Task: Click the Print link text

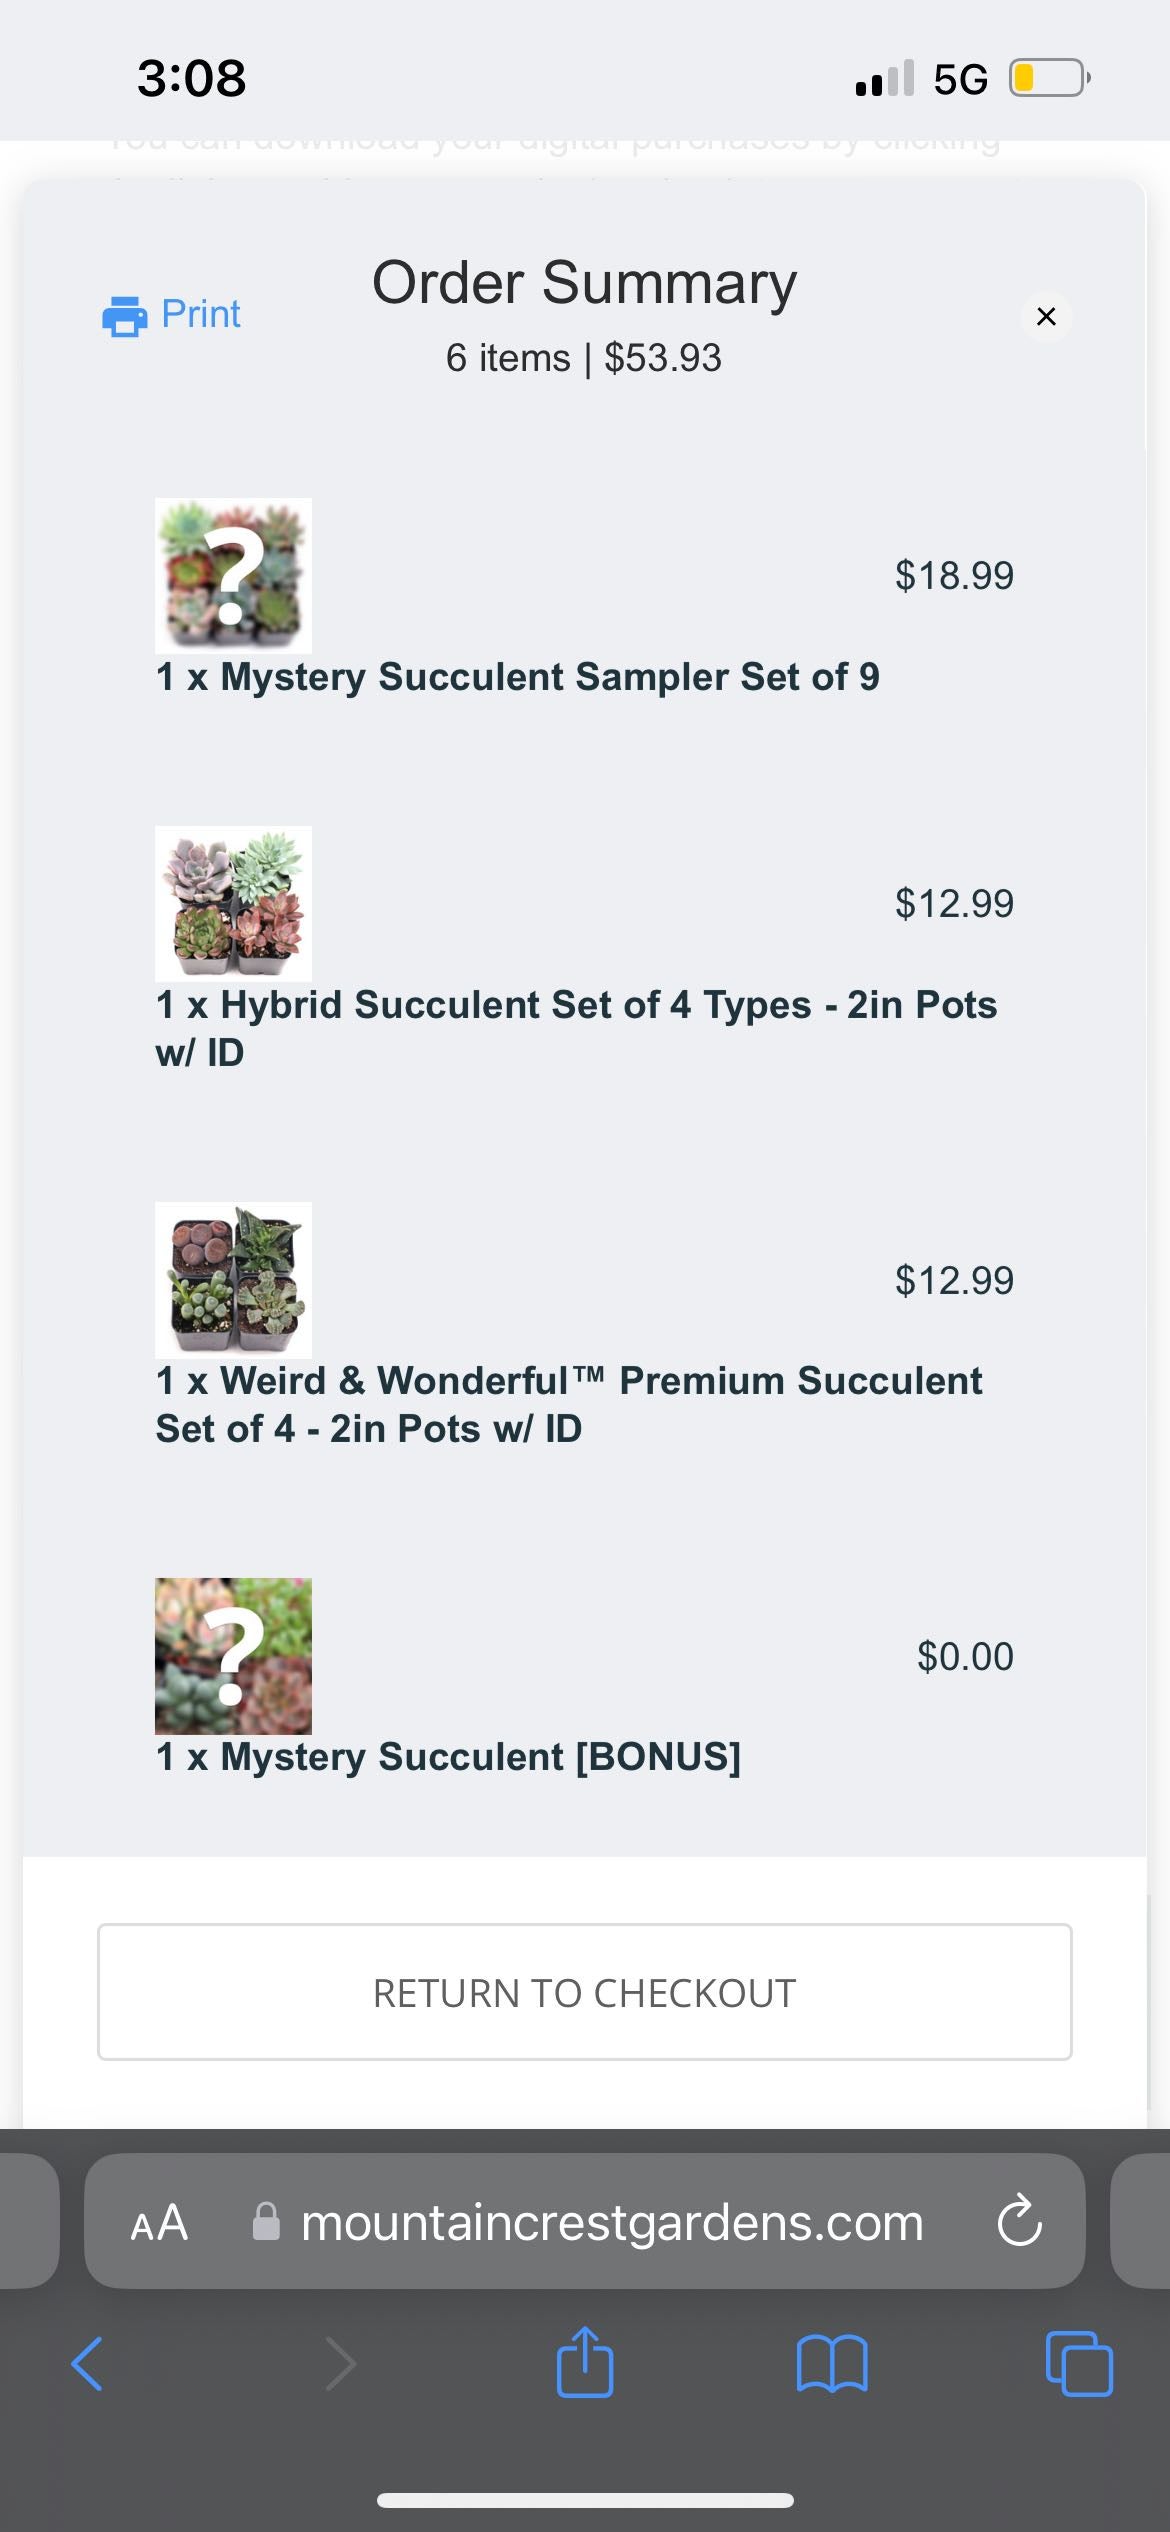Action: (201, 314)
